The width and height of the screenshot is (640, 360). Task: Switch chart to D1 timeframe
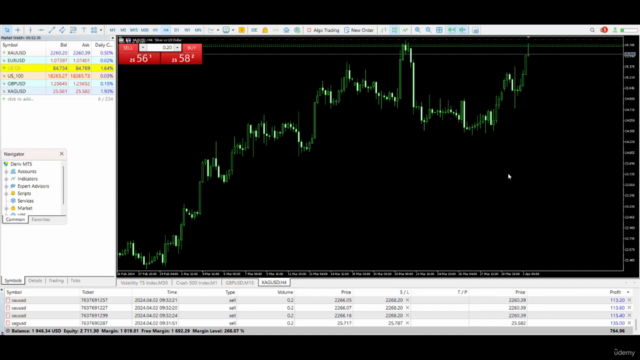(x=176, y=30)
